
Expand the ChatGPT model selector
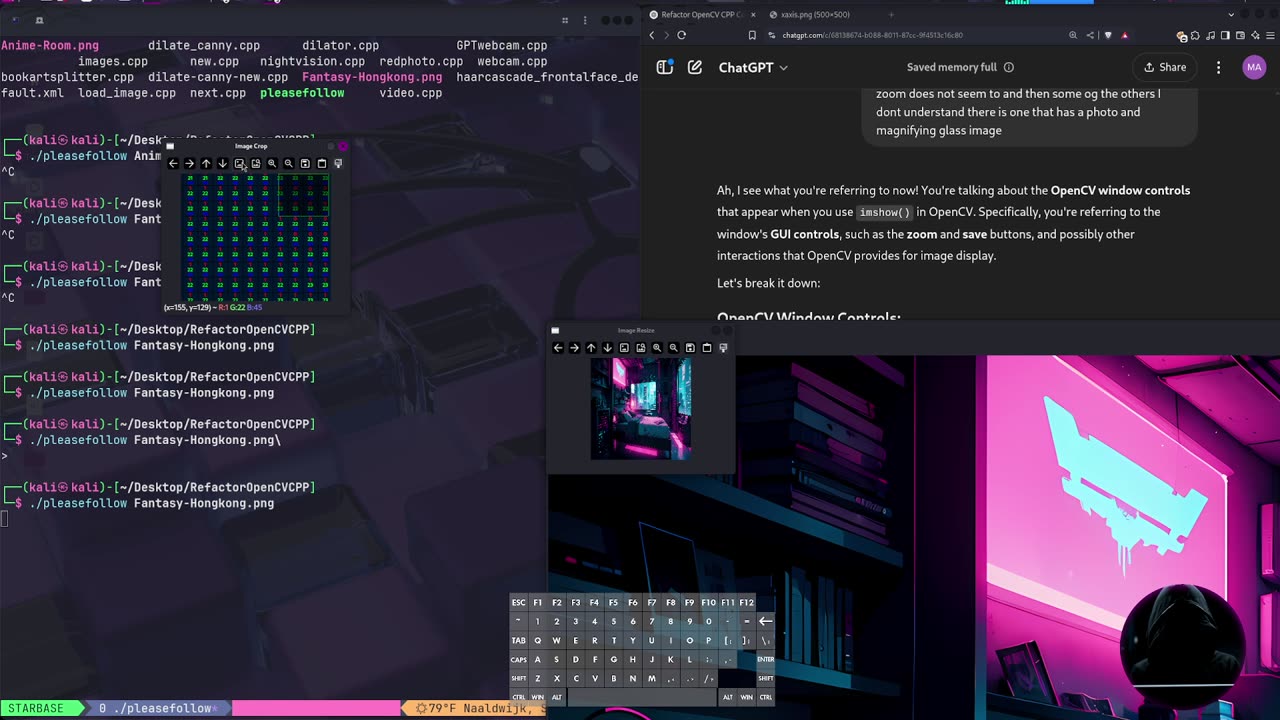pos(753,67)
